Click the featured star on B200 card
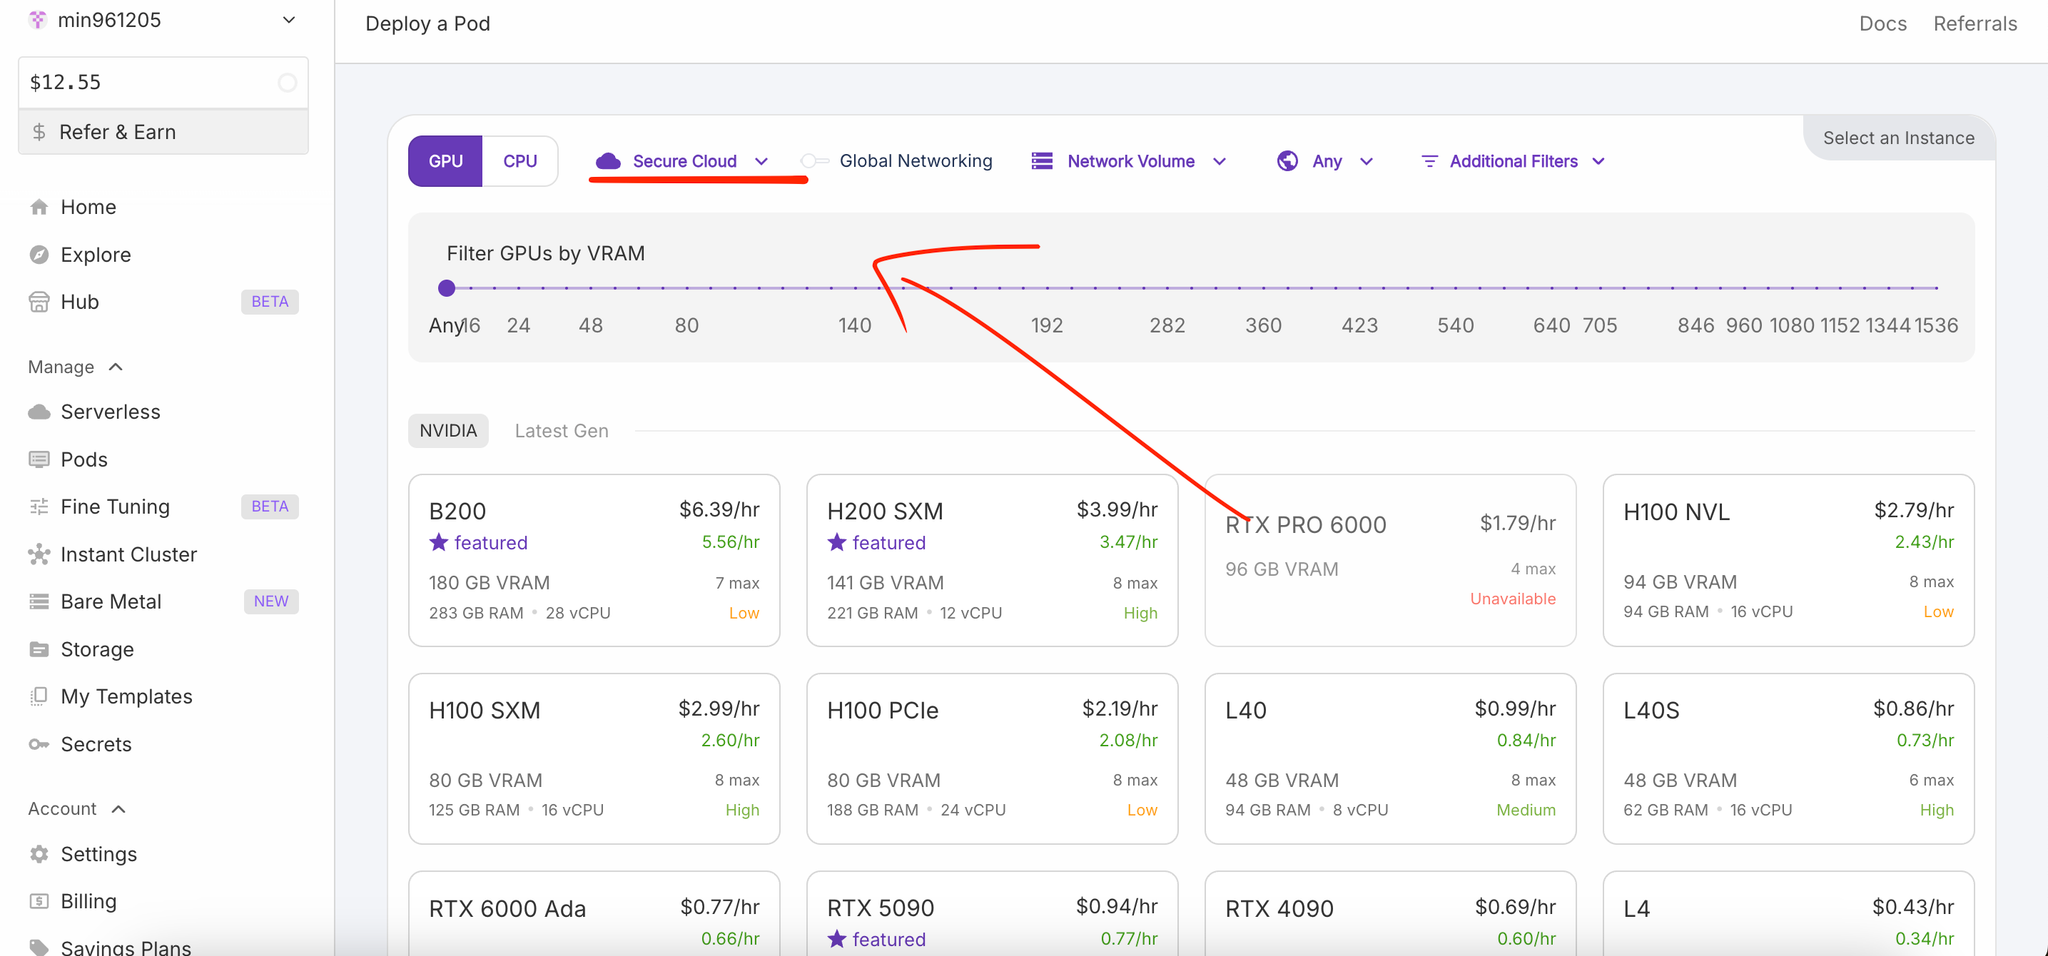This screenshot has height=956, width=2048. point(438,542)
